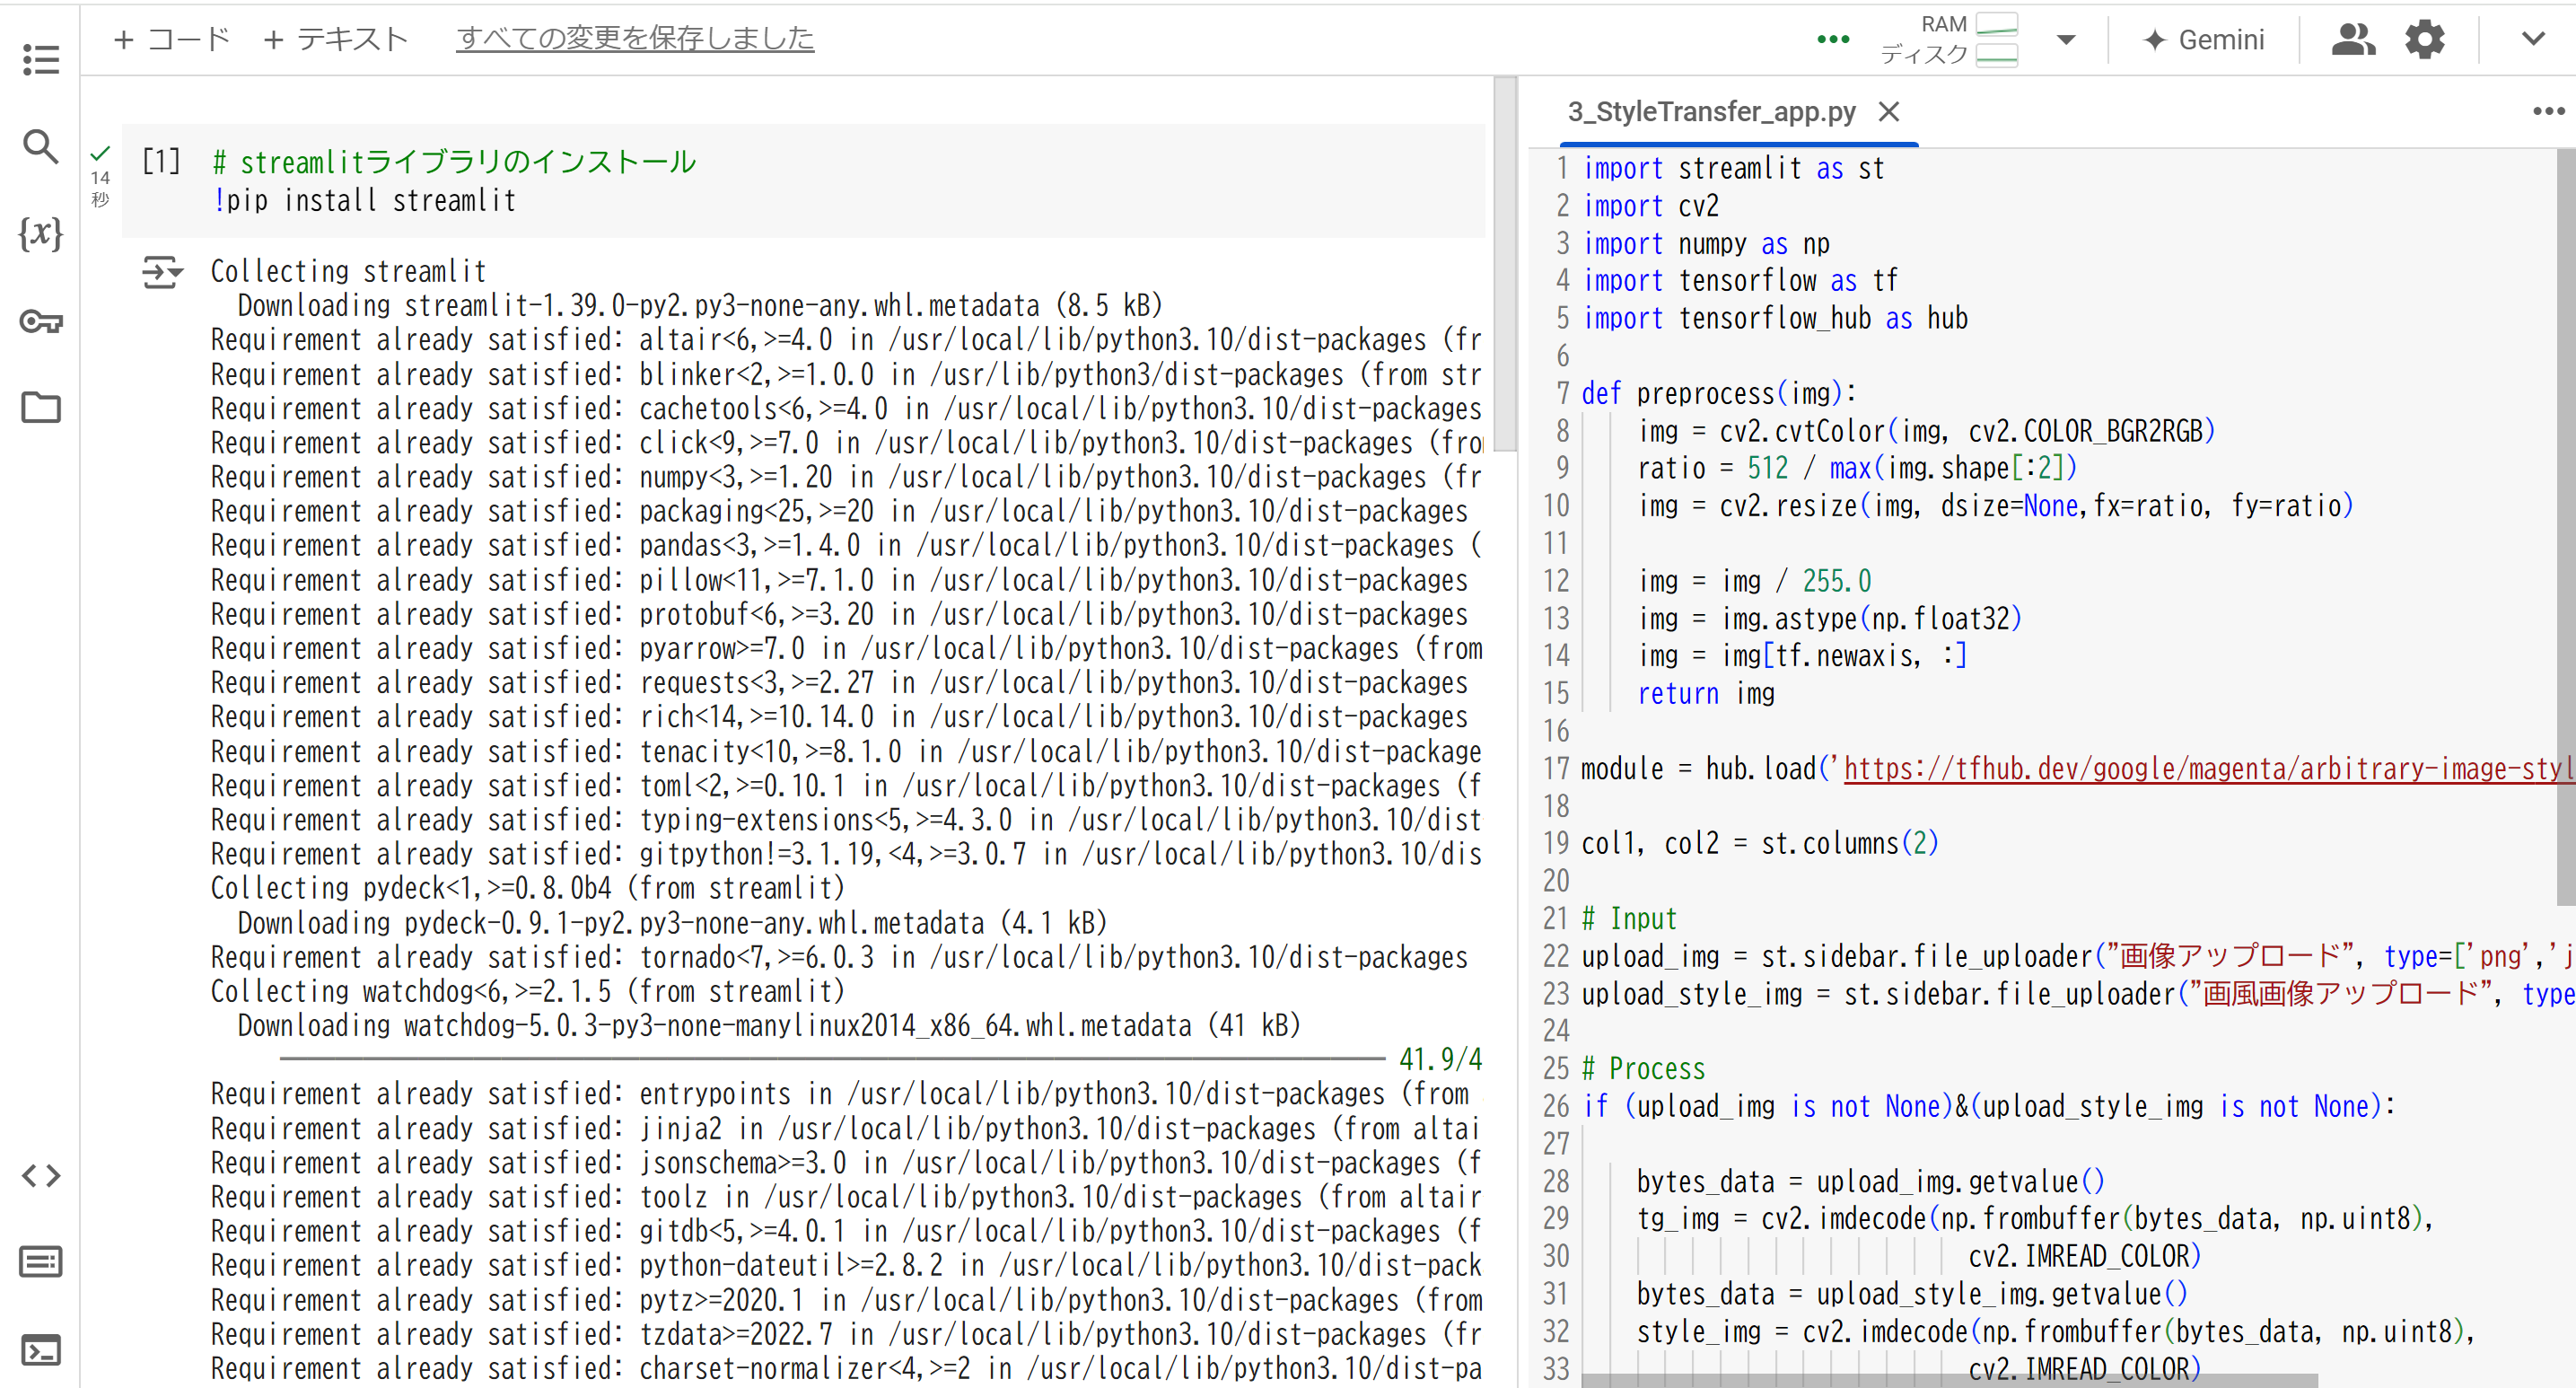Image resolution: width=2576 pixels, height=1388 pixels.
Task: Open the share people icon
Action: tap(2352, 40)
